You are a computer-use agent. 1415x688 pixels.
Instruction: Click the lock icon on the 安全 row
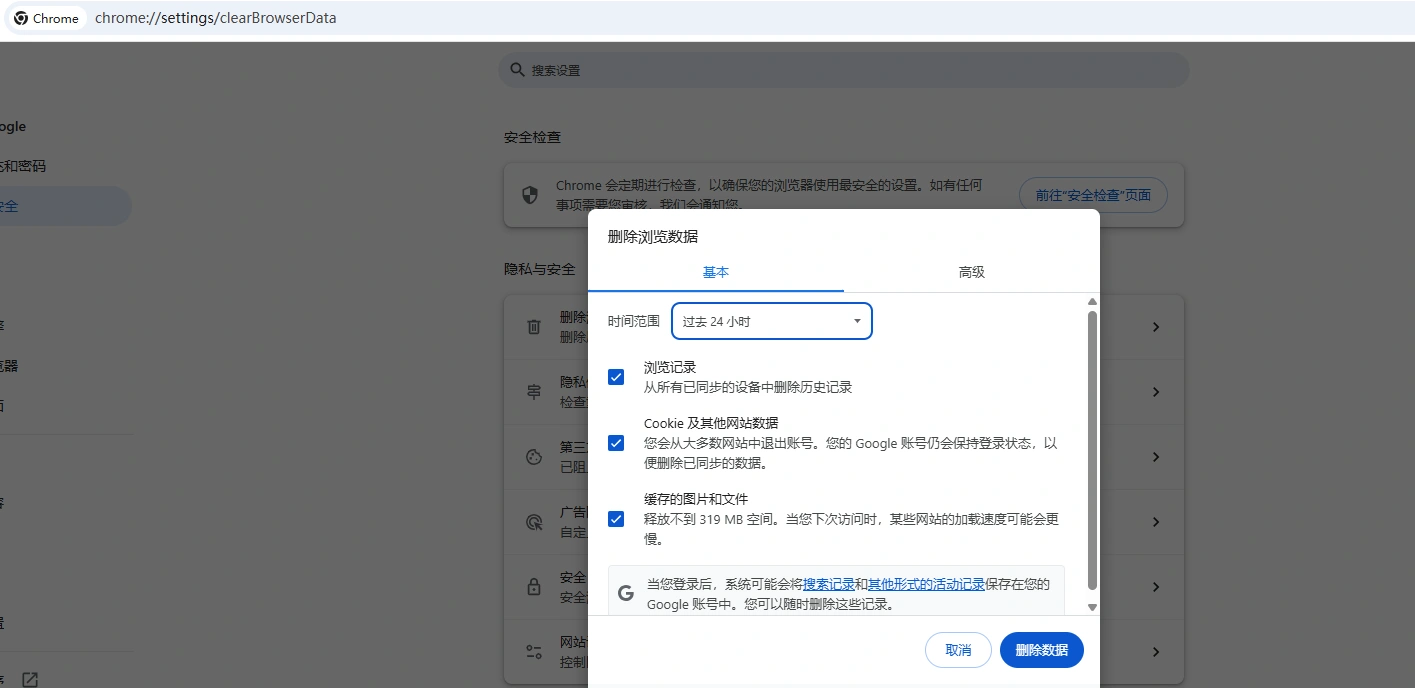pos(534,586)
